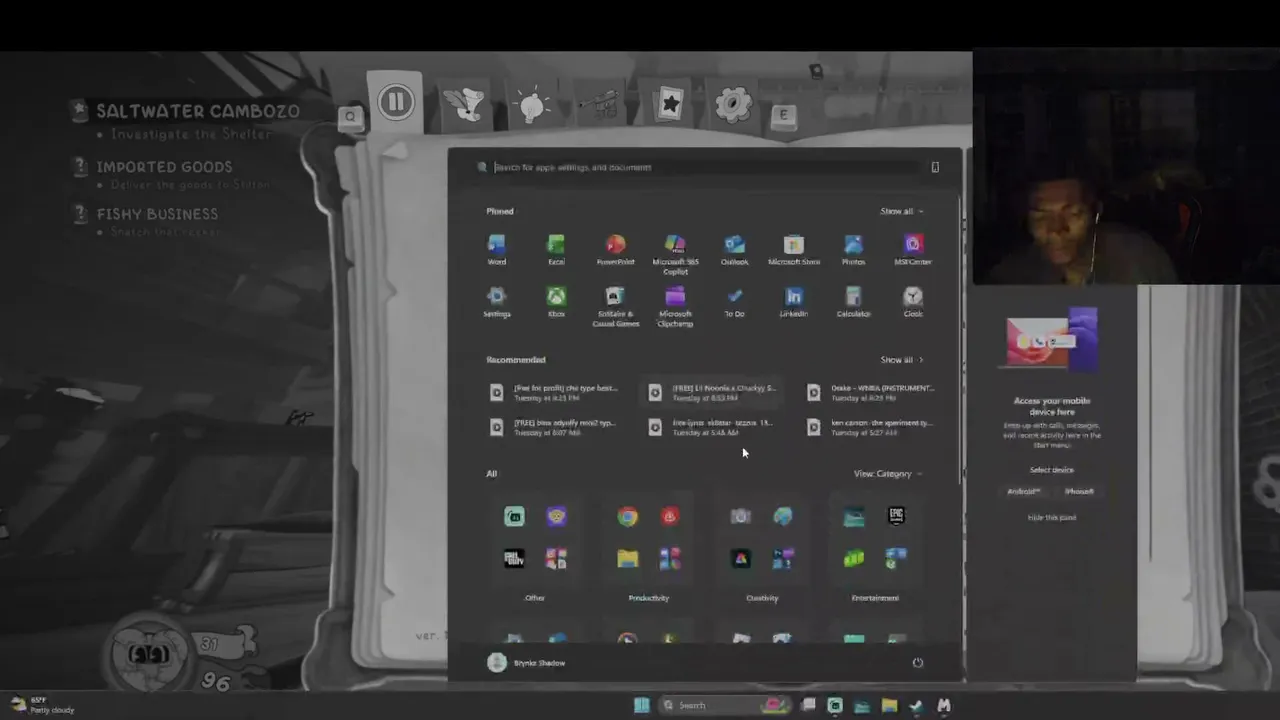
Task: Open the Photos app
Action: point(853,249)
